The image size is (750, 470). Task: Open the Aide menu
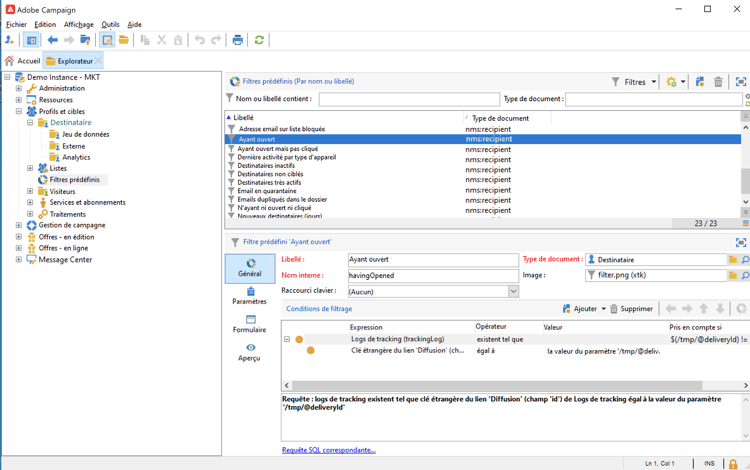click(134, 24)
